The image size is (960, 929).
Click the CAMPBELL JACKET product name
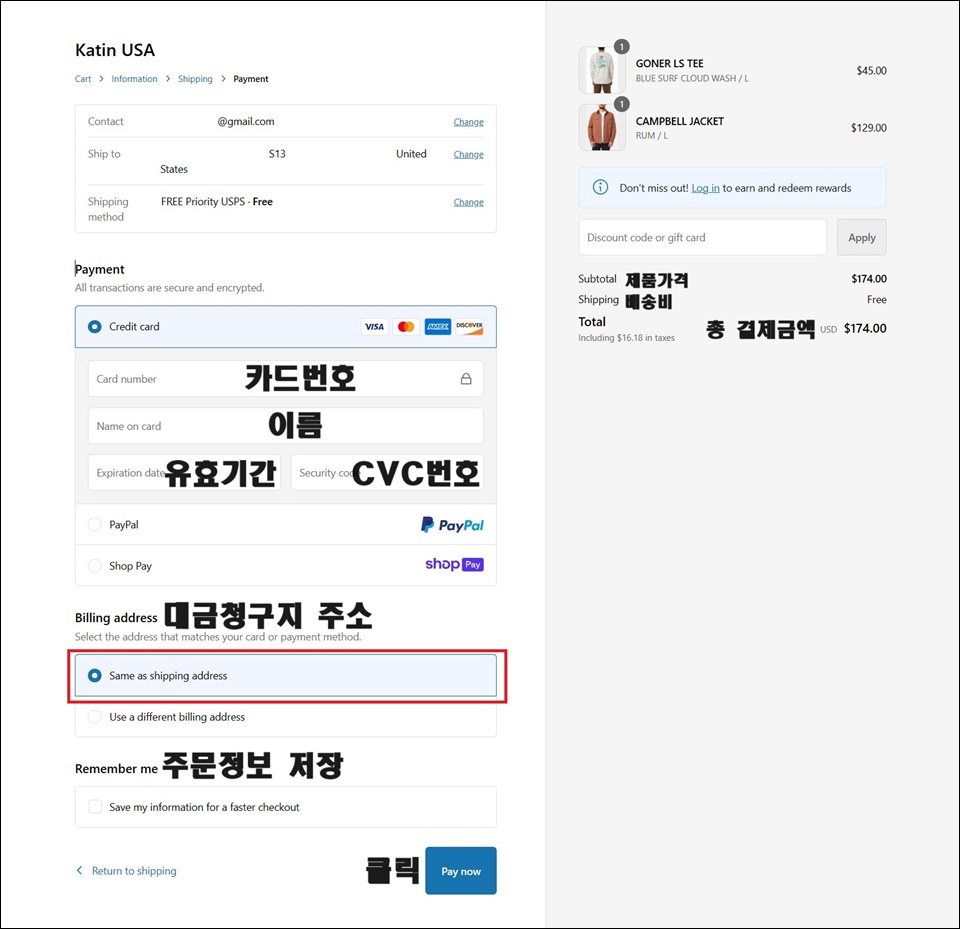coord(680,121)
